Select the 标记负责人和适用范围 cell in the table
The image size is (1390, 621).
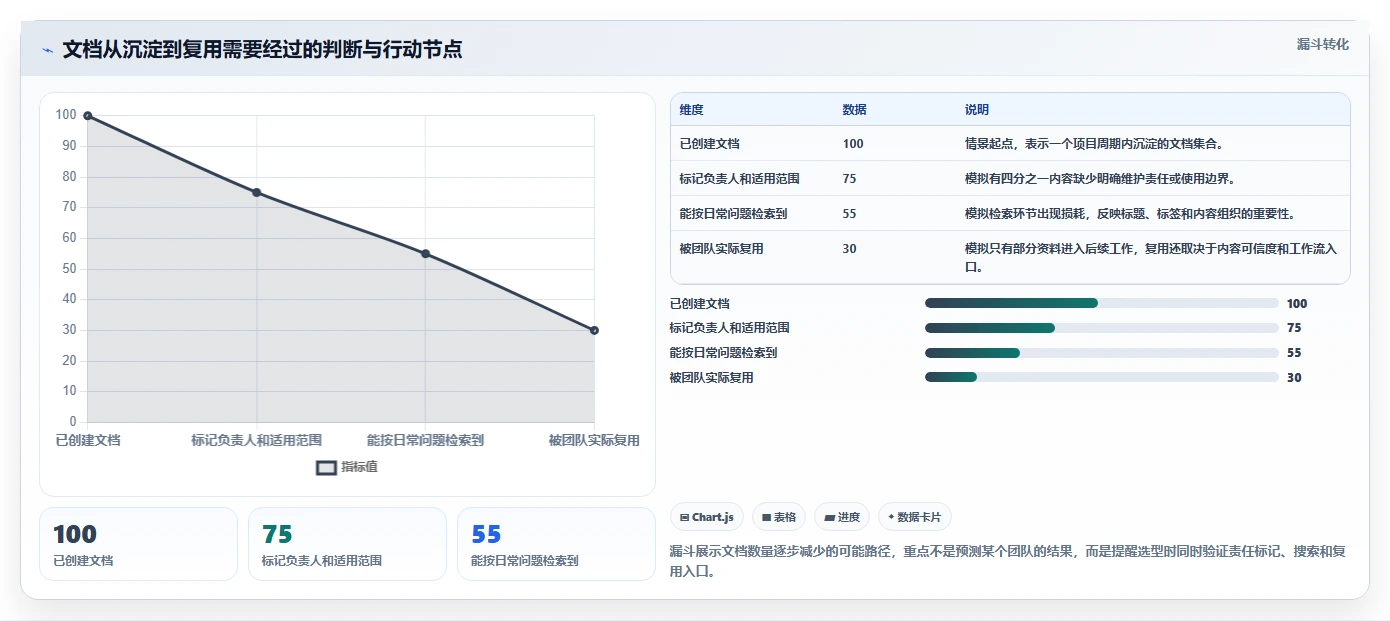click(740, 179)
